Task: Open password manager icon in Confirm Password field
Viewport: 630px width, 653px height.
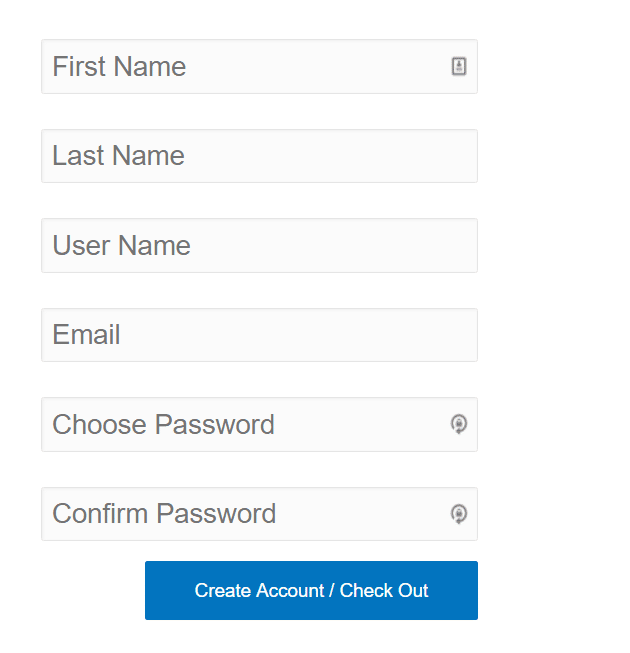Action: [459, 514]
